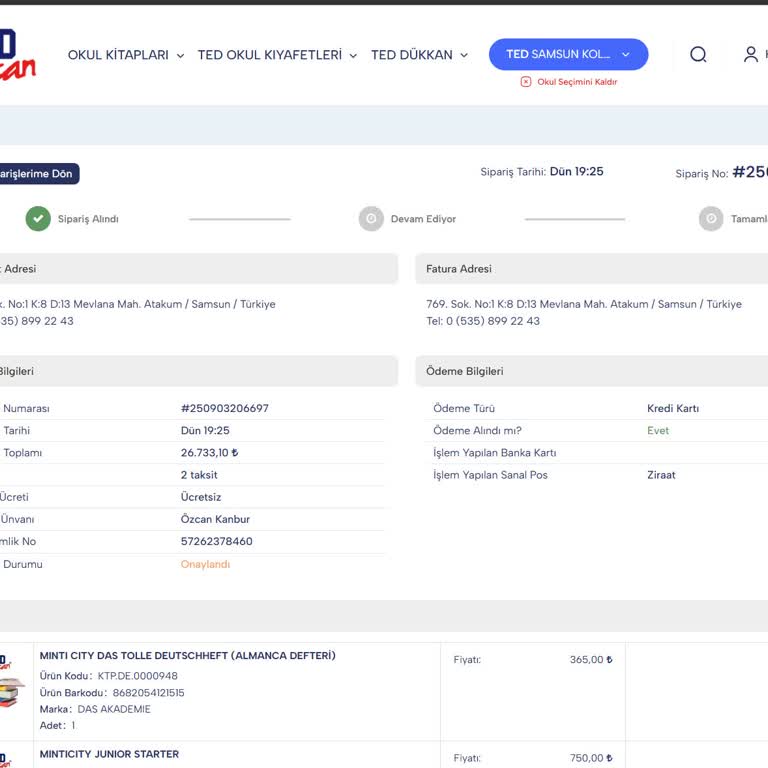Viewport: 768px width, 768px height.
Task: Click the site logo in header
Action: 17,56
